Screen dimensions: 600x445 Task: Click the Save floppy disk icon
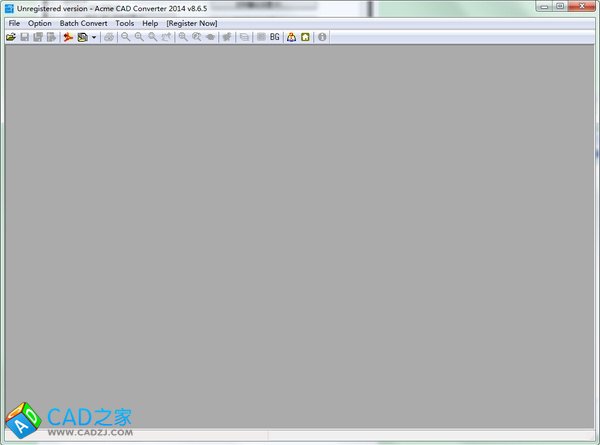24,37
